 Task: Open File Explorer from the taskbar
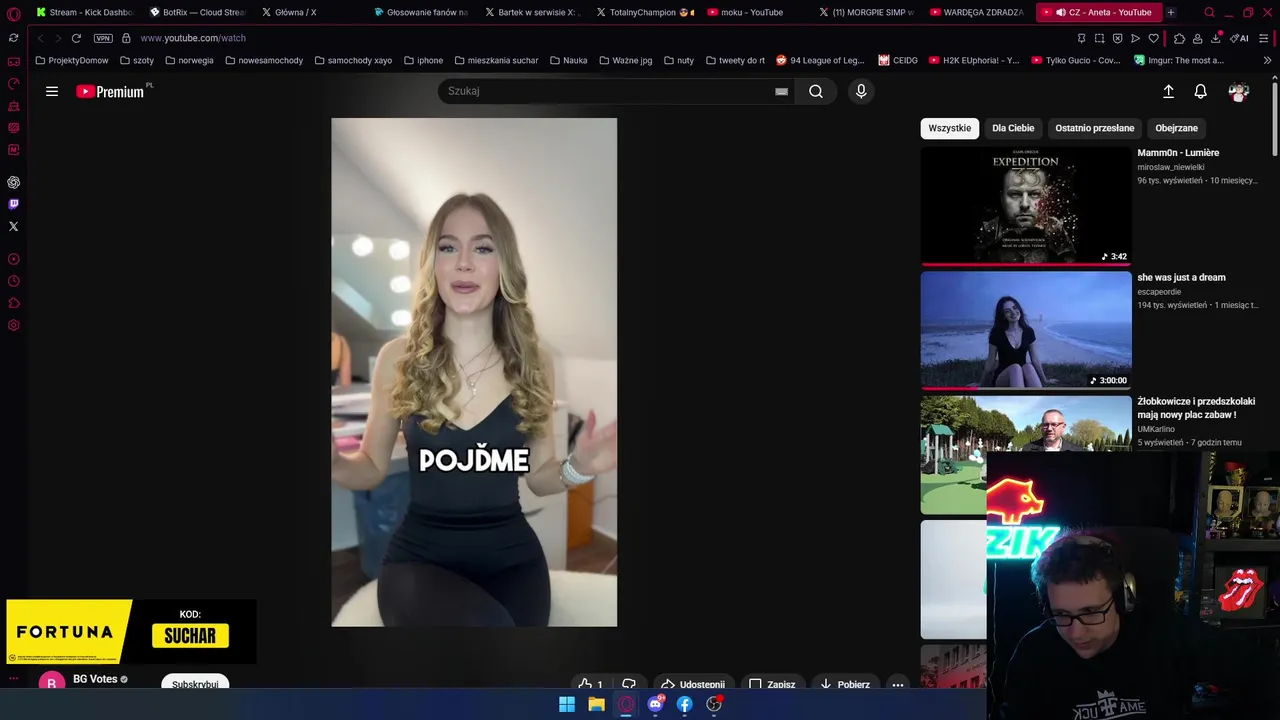pyautogui.click(x=596, y=705)
